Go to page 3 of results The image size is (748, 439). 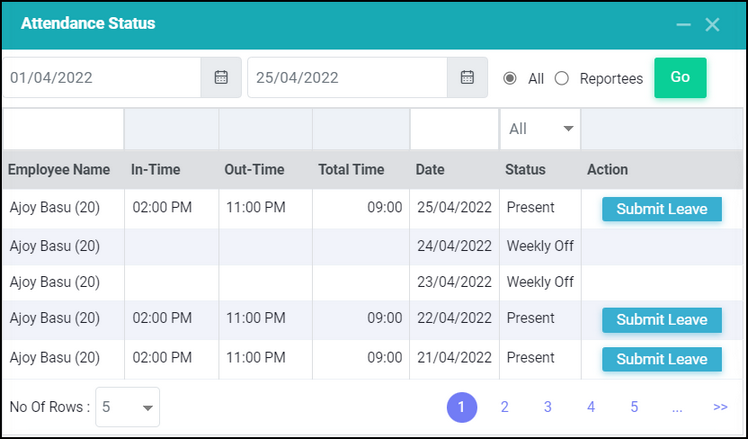548,407
